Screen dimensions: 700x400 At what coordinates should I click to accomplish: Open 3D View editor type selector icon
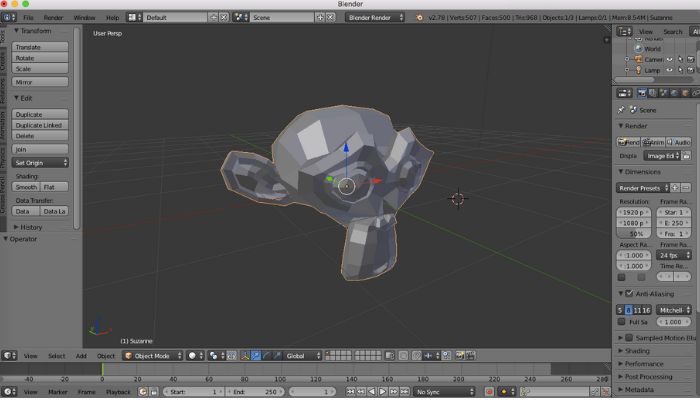coord(8,356)
